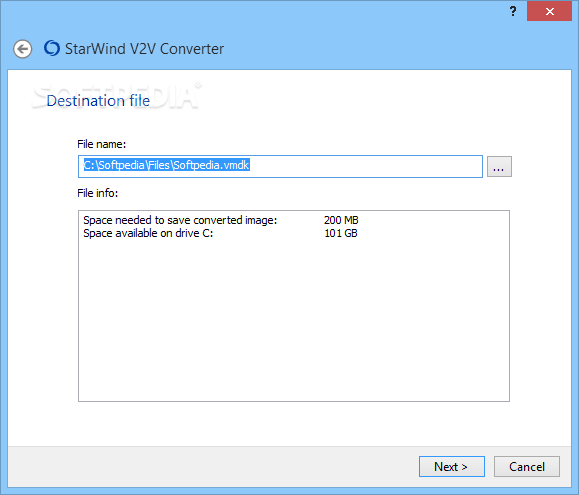Proceed with the Next > button

coord(452,467)
